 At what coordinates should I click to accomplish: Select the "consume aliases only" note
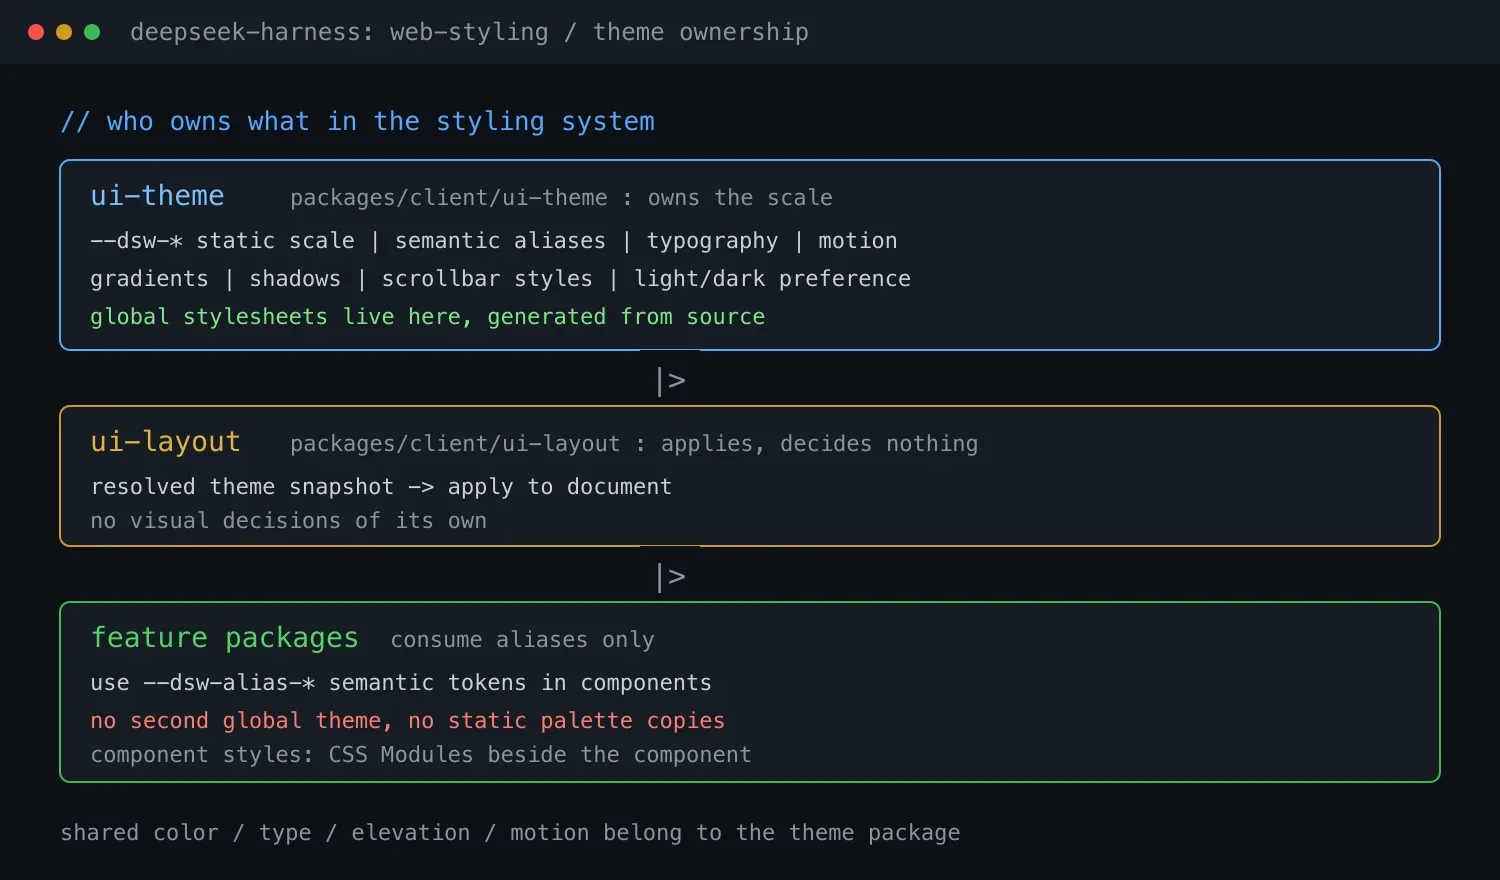(x=522, y=640)
